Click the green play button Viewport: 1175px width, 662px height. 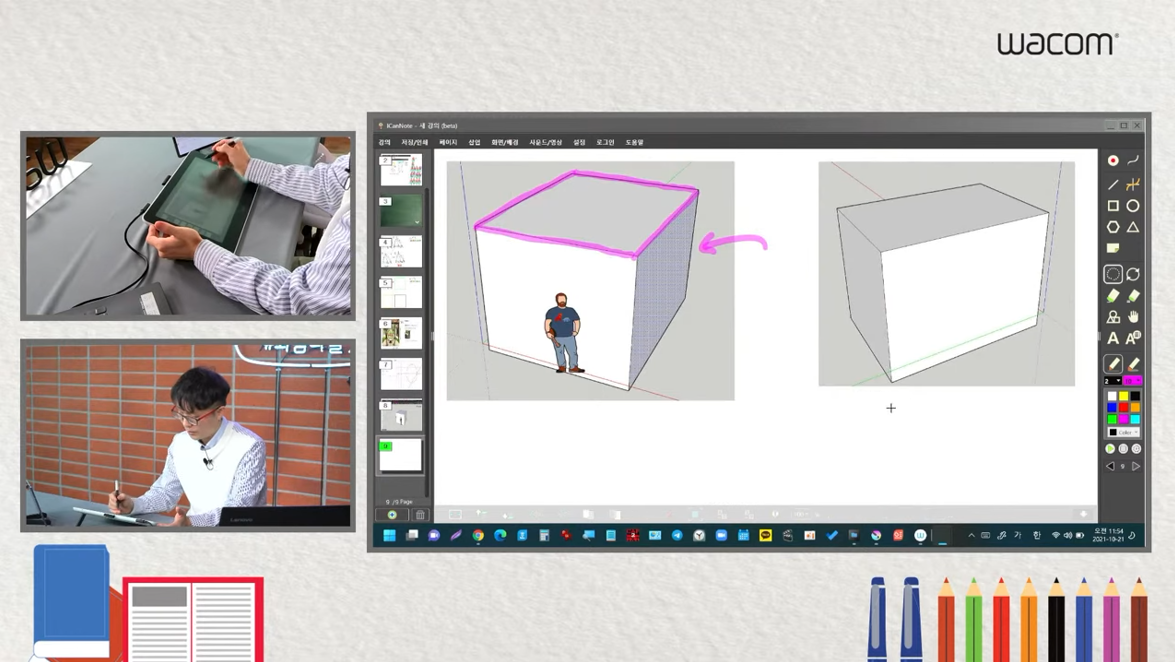coord(1110,449)
